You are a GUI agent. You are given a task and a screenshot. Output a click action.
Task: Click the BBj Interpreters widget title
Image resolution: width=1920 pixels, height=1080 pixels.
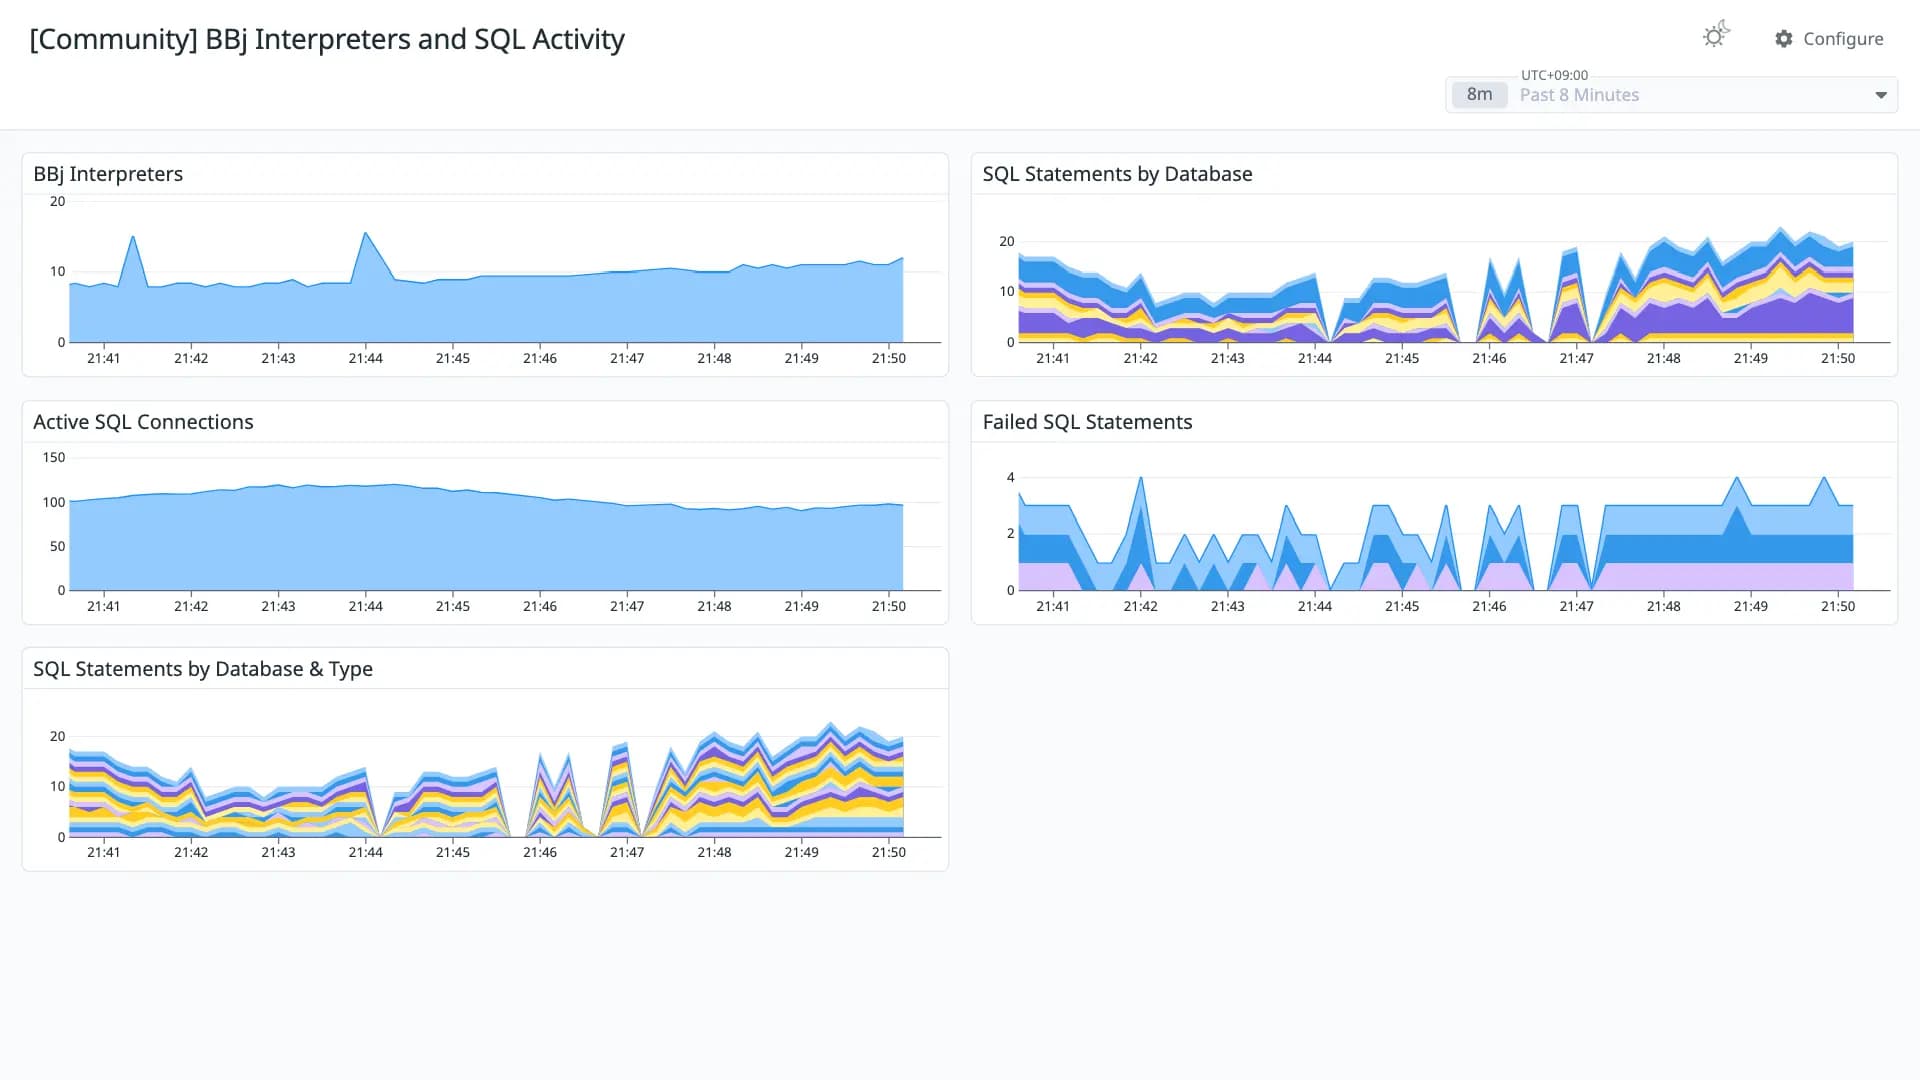(x=108, y=174)
